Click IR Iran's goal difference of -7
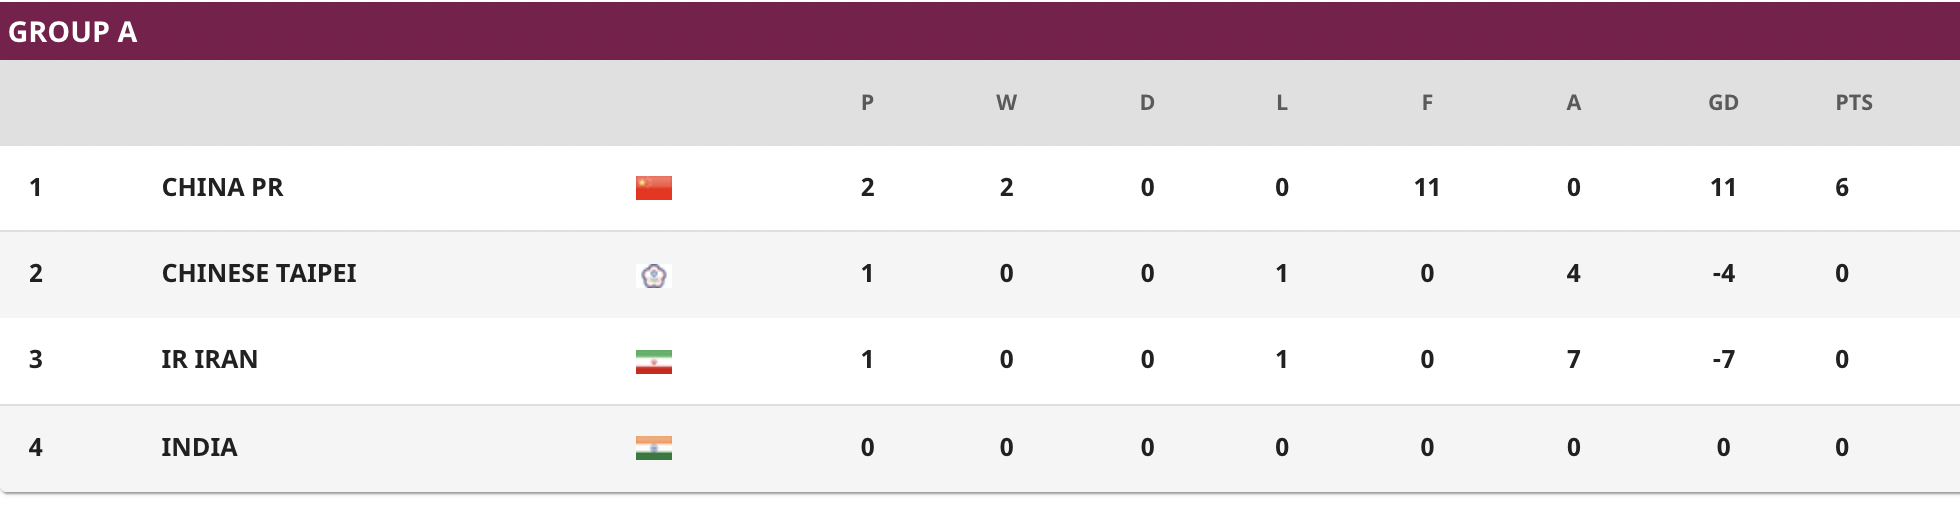The width and height of the screenshot is (1960, 510). [x=1723, y=359]
